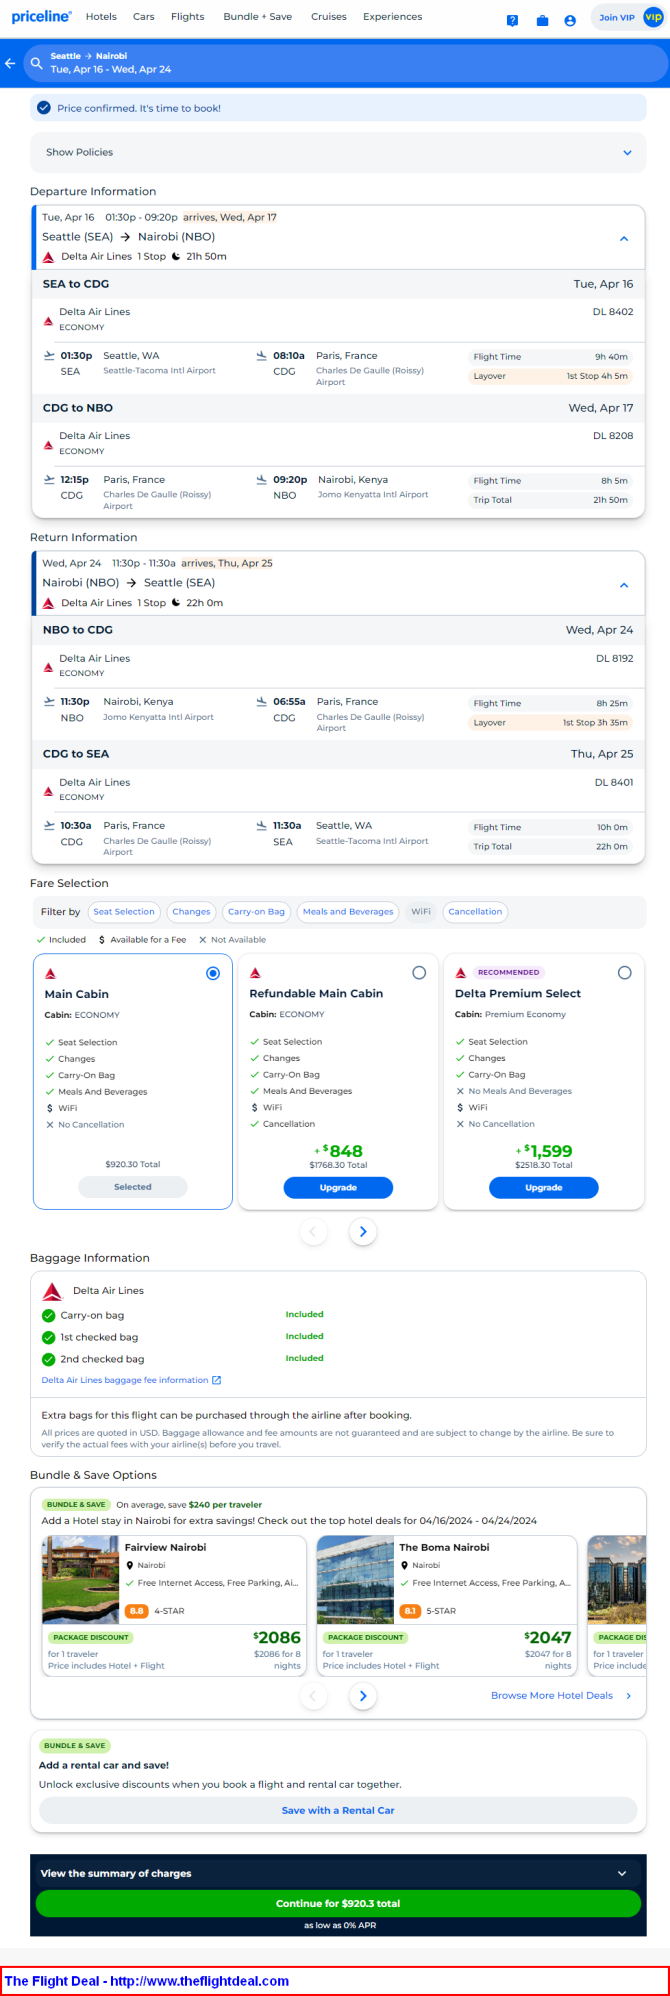The height and width of the screenshot is (1996, 670).
Task: Click the Delta logo on Refundable Main Cabin card
Action: [x=255, y=973]
